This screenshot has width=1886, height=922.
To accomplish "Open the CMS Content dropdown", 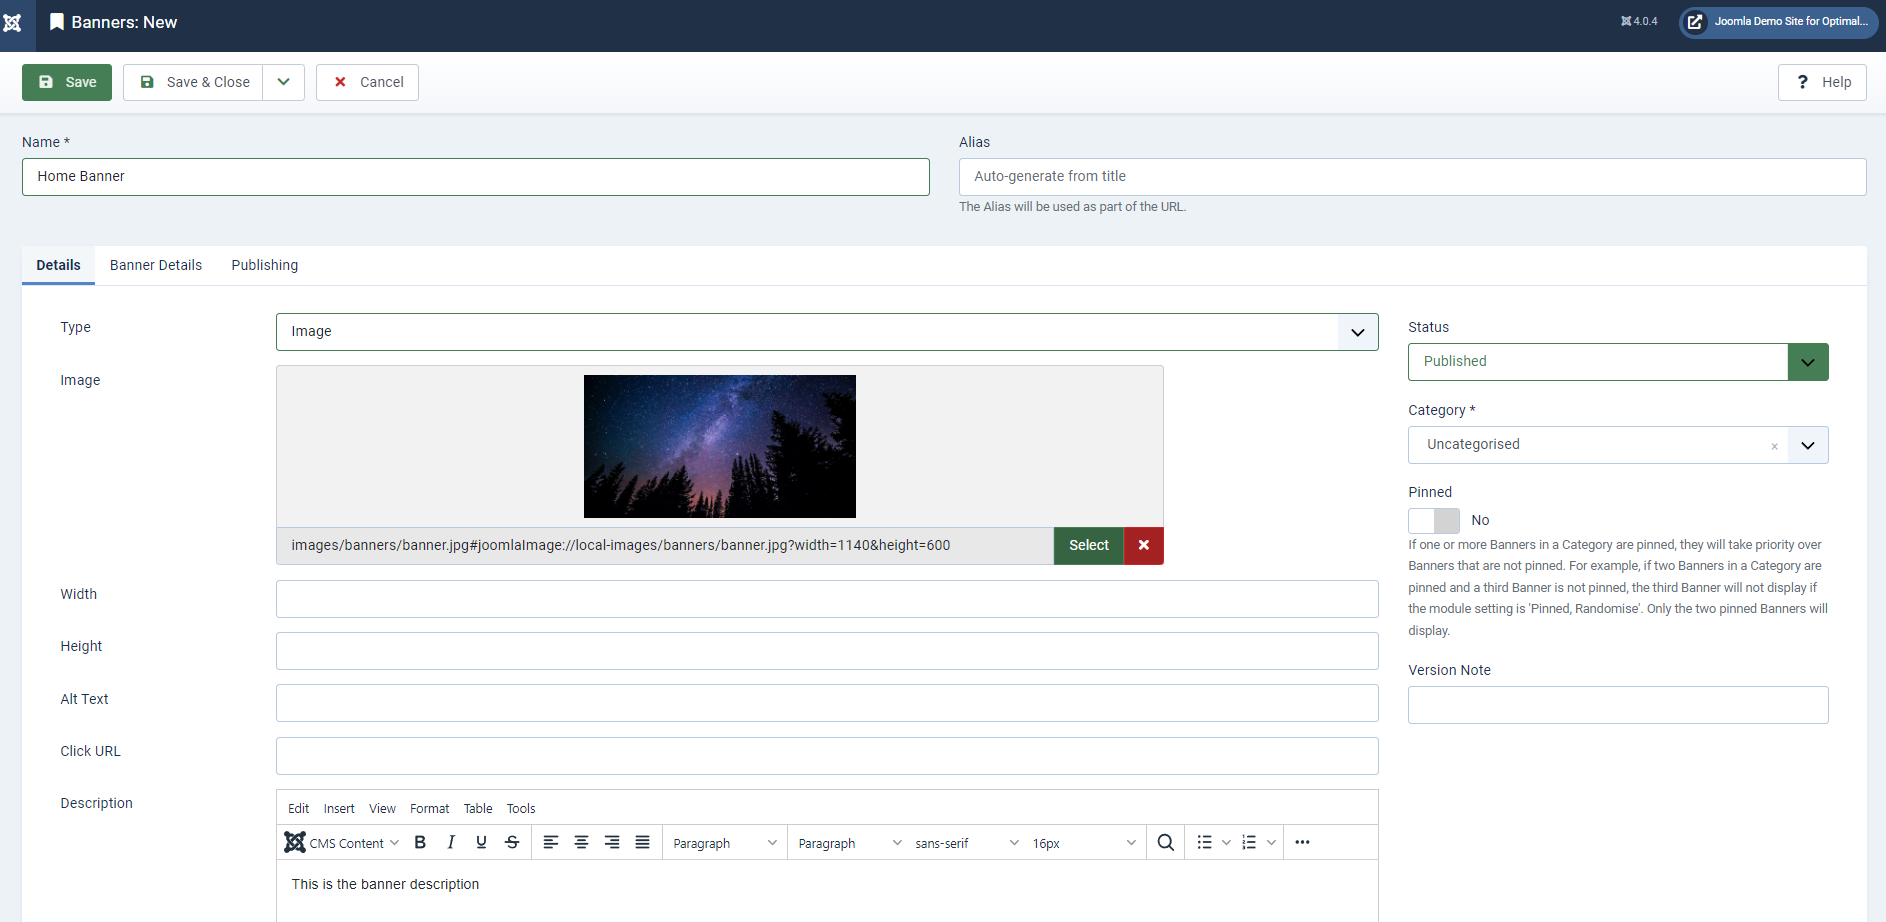I will pyautogui.click(x=342, y=842).
